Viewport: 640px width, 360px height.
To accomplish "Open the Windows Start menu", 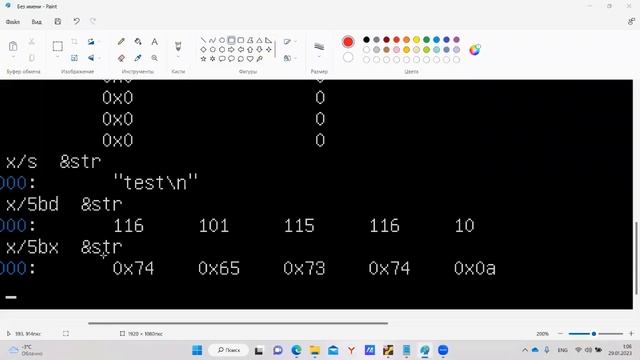I will click(197, 350).
